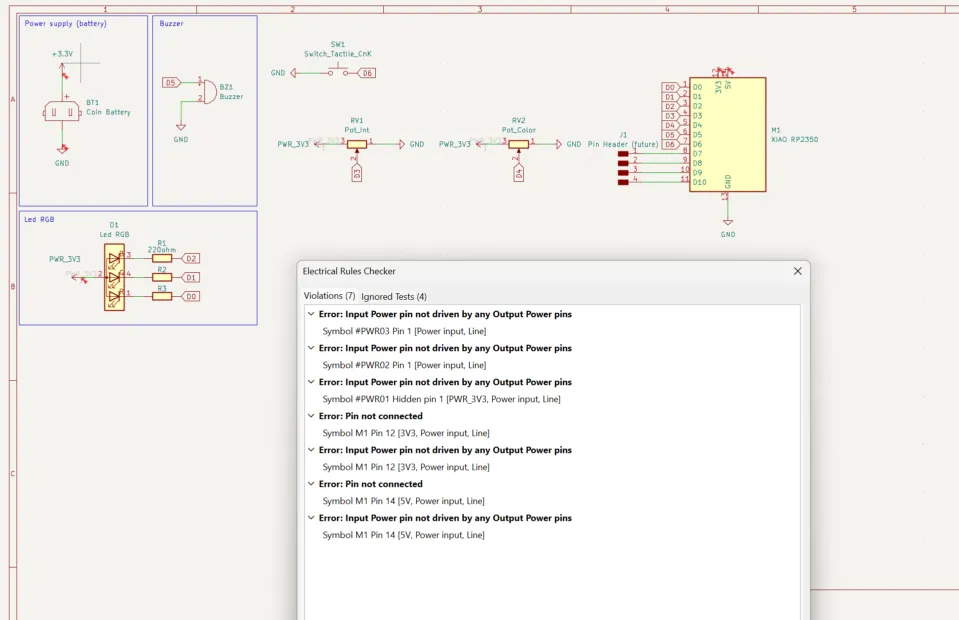
Task: Close the Electrical Rules Checker dialog
Action: (x=798, y=271)
